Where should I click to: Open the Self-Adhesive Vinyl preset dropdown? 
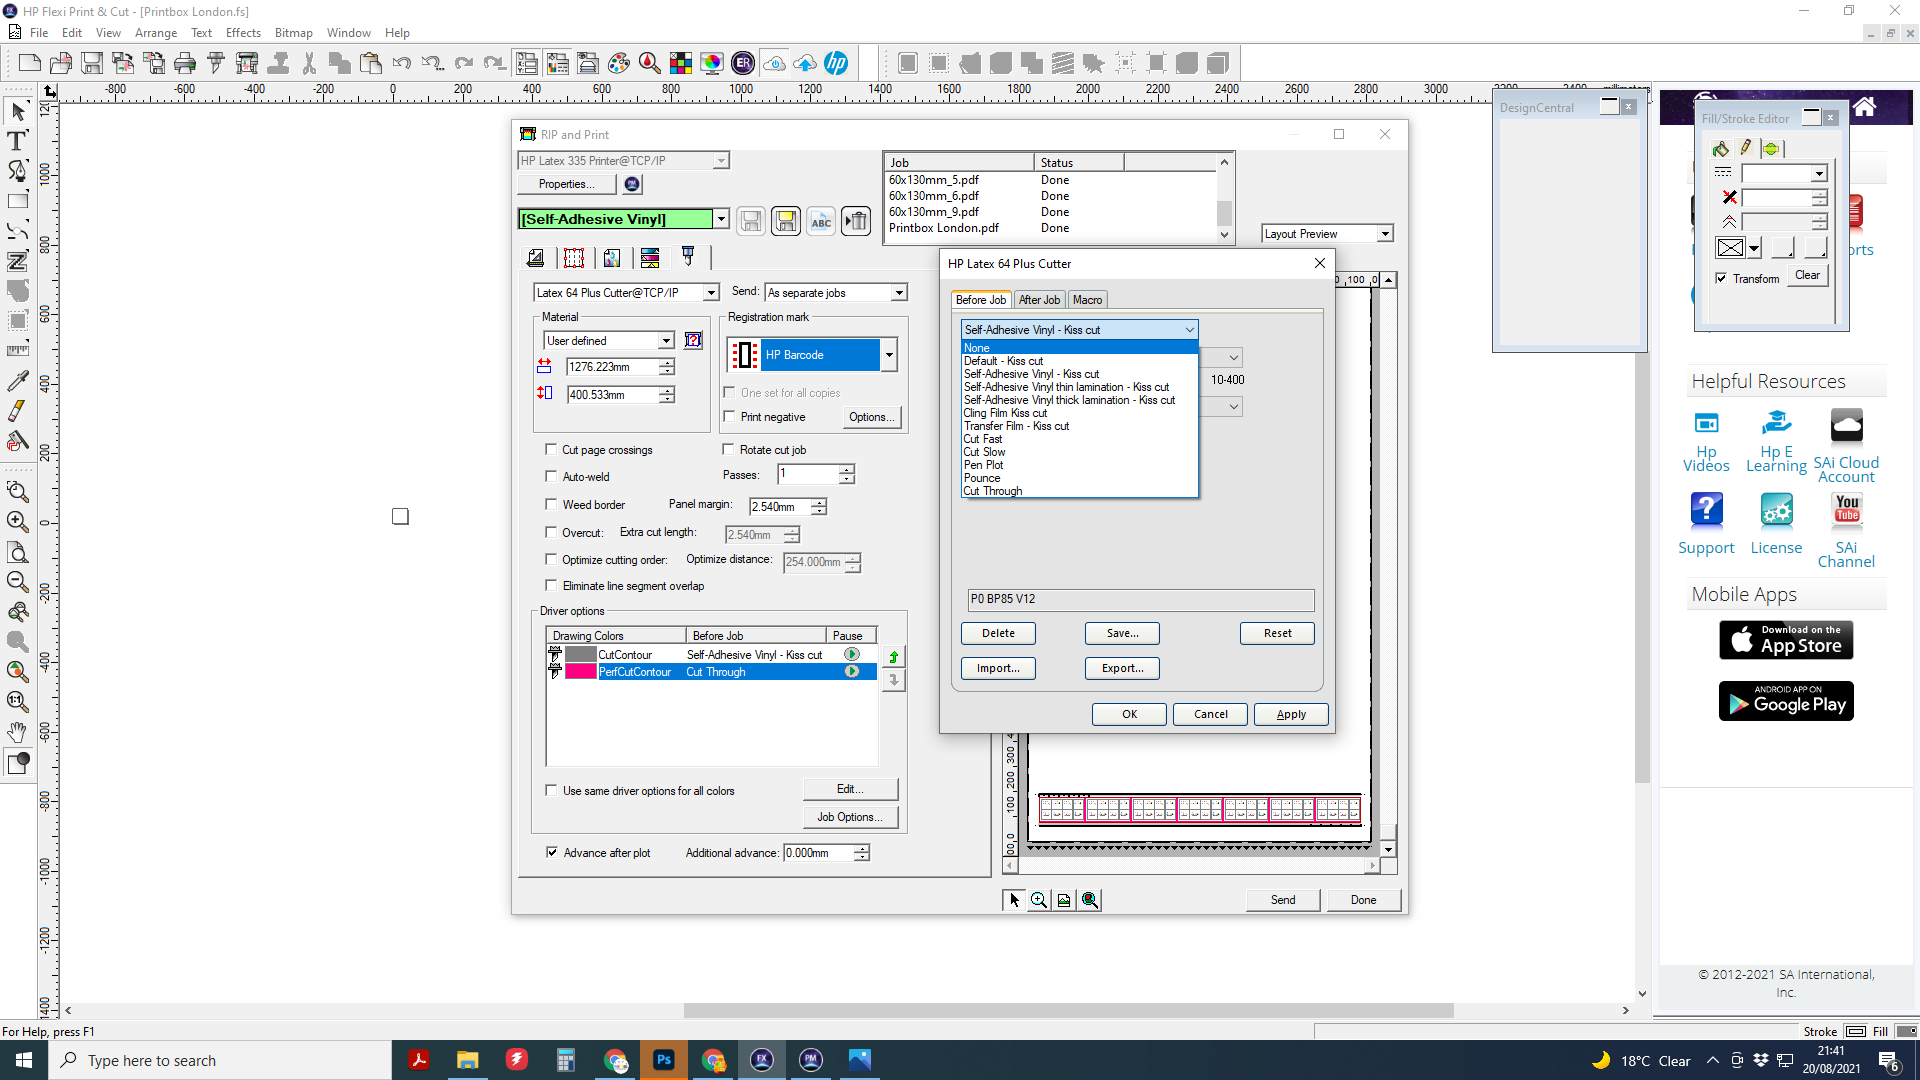[x=721, y=219]
